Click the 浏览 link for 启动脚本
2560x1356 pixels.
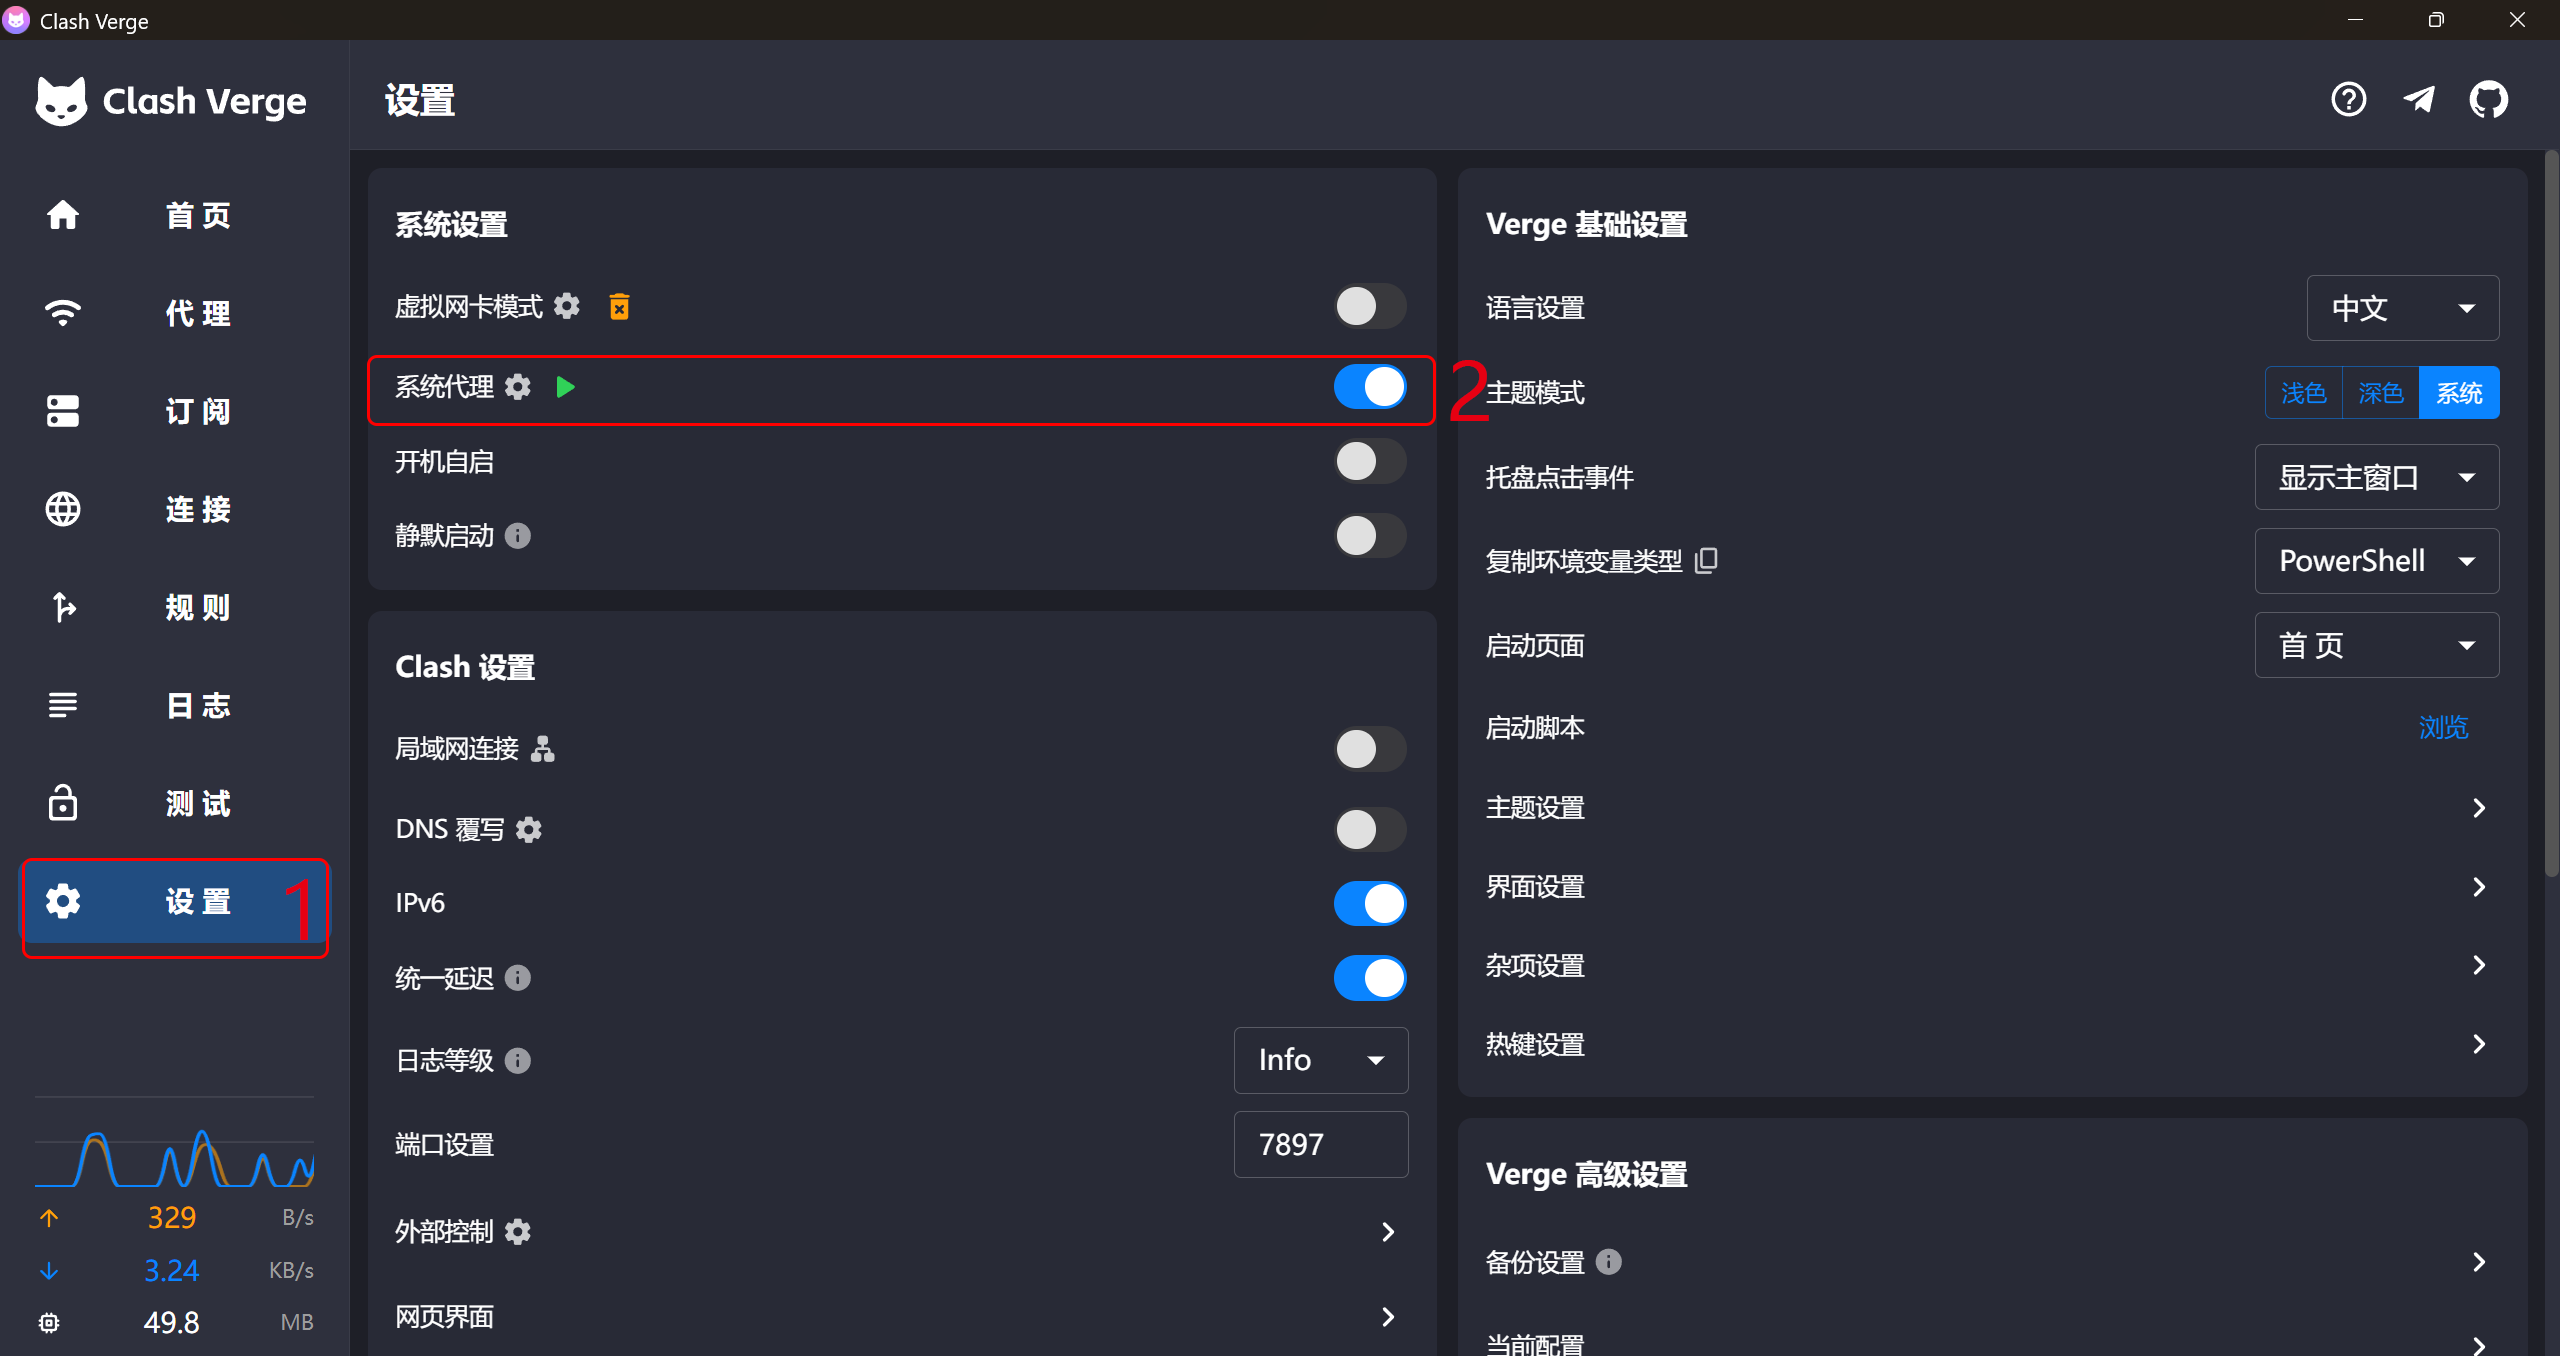(2443, 727)
